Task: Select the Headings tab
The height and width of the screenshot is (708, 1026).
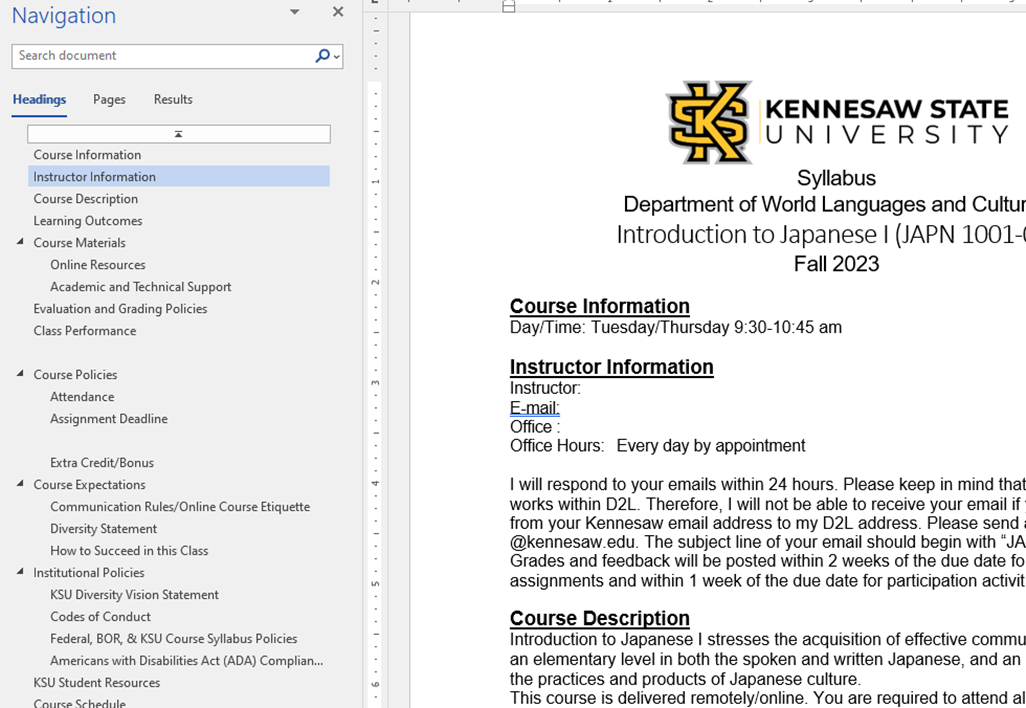Action: coord(39,99)
